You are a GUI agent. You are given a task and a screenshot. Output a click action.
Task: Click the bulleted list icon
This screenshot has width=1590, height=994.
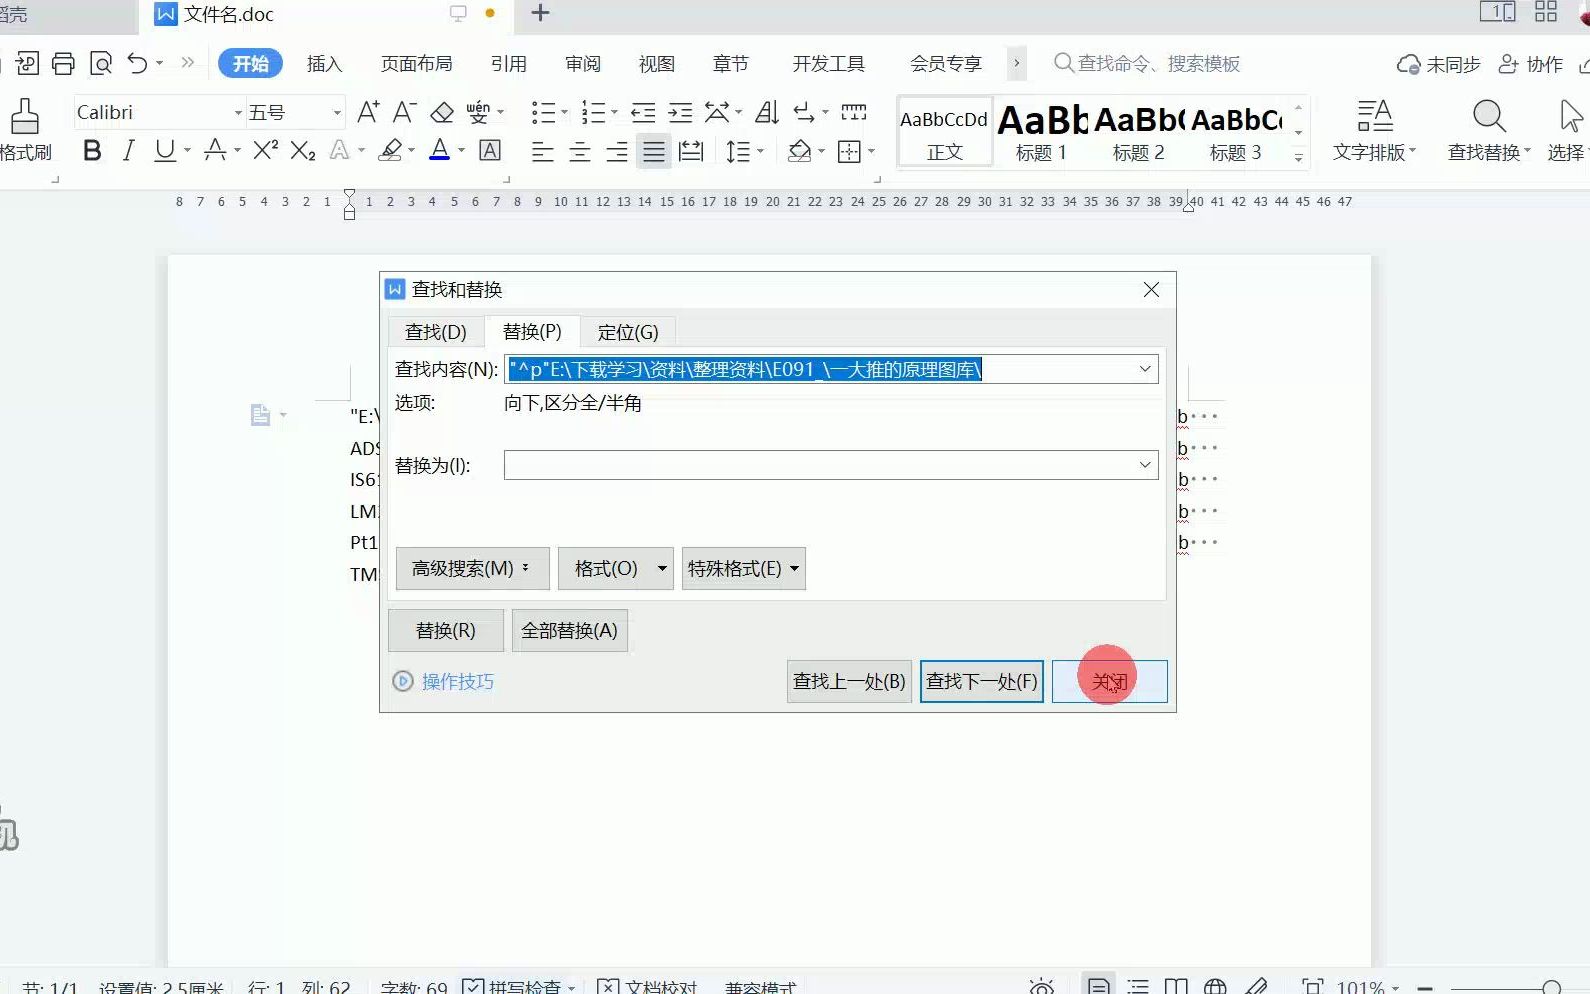[543, 112]
